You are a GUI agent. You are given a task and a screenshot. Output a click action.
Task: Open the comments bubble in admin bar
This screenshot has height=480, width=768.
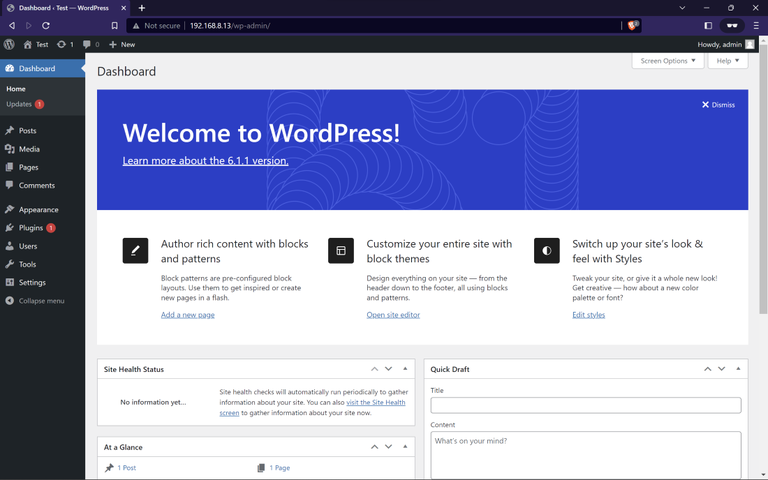click(87, 44)
